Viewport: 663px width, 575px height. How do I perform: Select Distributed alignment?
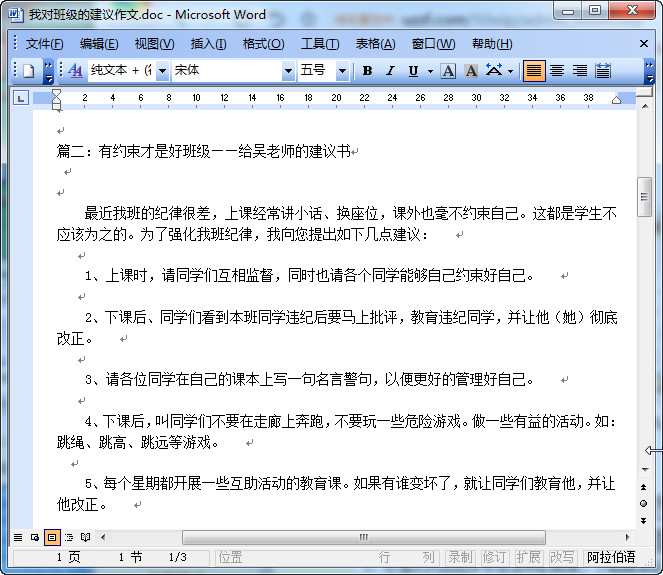(603, 71)
